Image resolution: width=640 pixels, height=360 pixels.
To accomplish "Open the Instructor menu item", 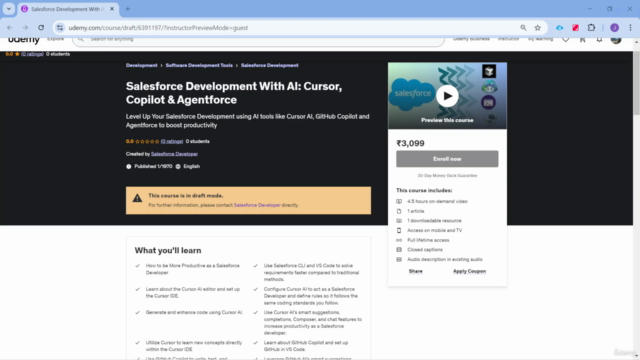I will (509, 39).
